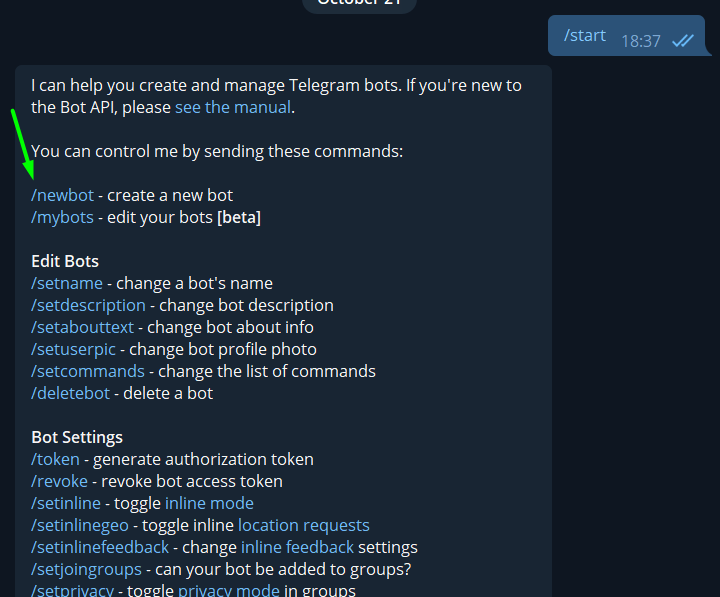The height and width of the screenshot is (597, 720).
Task: Select the /revoke command
Action: [x=59, y=482]
